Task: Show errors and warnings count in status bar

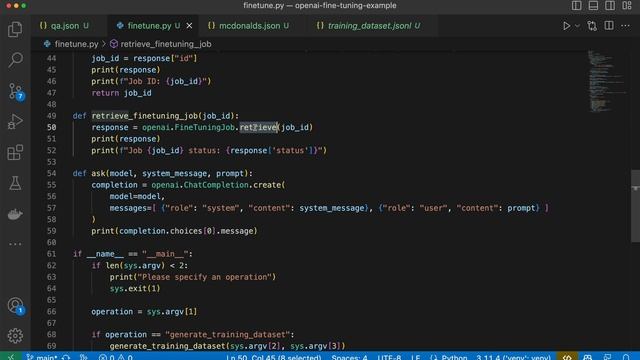Action: click(x=116, y=357)
